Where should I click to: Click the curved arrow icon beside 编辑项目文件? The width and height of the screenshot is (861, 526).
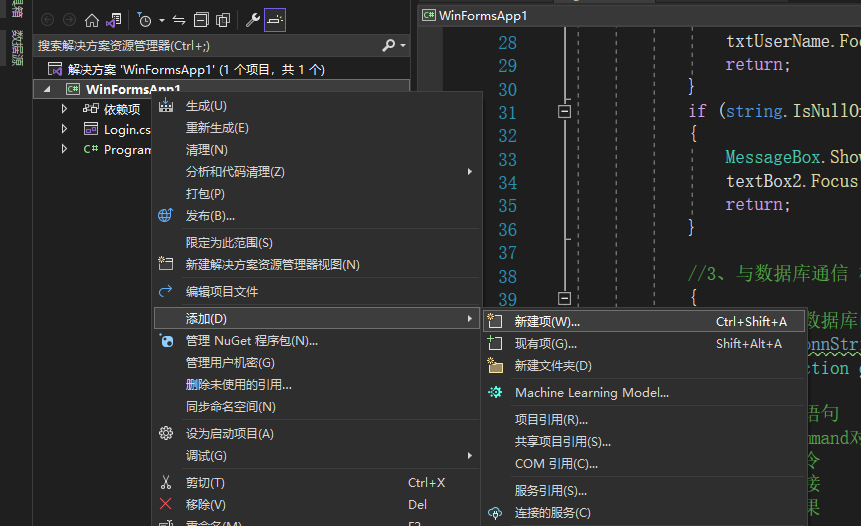[165, 291]
